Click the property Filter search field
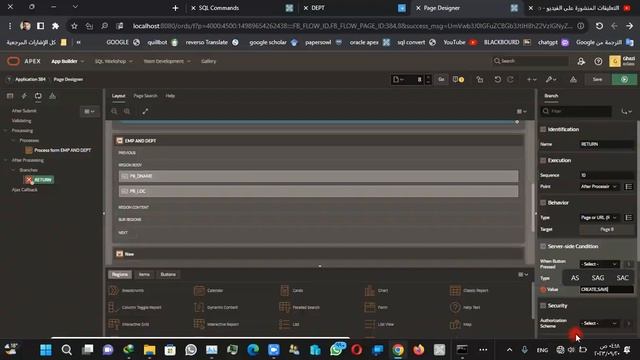 pos(576,111)
